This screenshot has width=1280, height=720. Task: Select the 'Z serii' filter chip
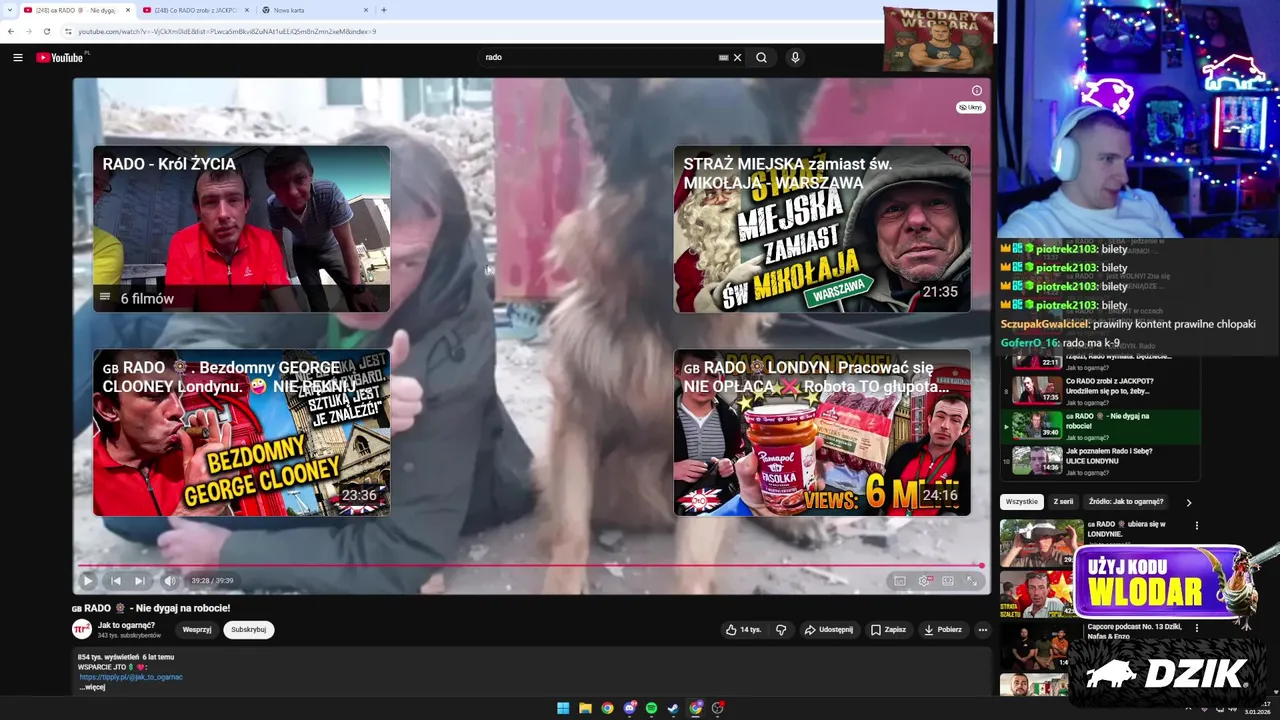tap(1063, 502)
